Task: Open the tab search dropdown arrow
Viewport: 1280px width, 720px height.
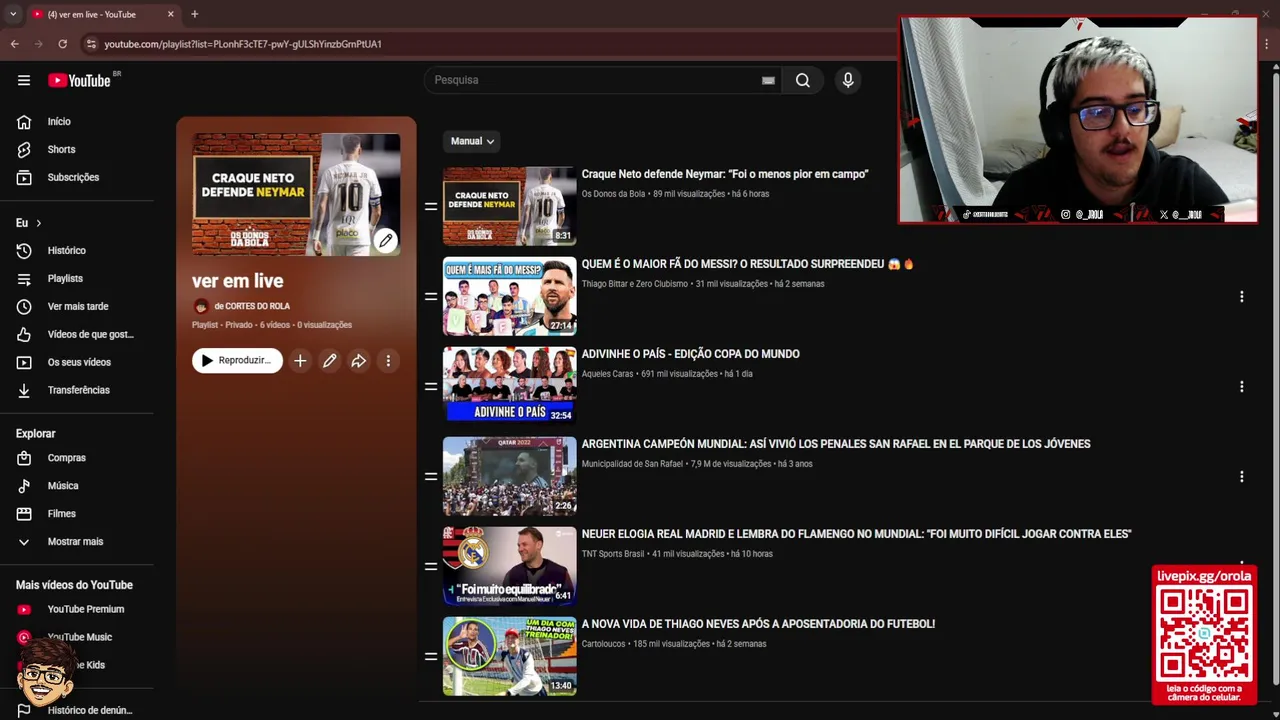Action: point(13,14)
